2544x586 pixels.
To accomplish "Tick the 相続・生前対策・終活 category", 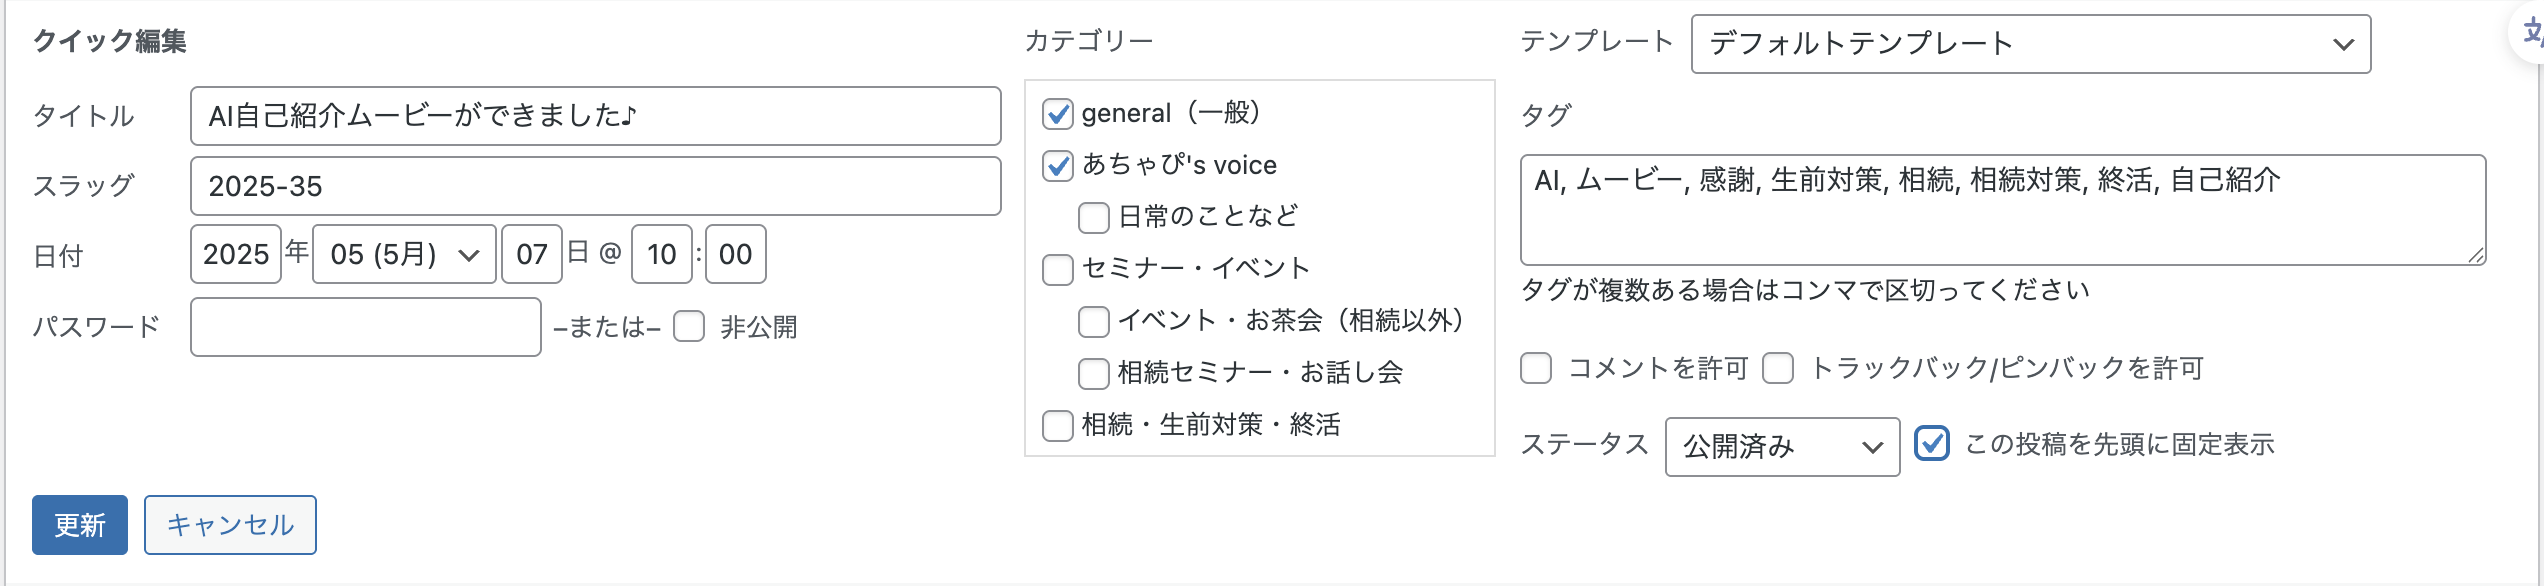I will pyautogui.click(x=1058, y=426).
